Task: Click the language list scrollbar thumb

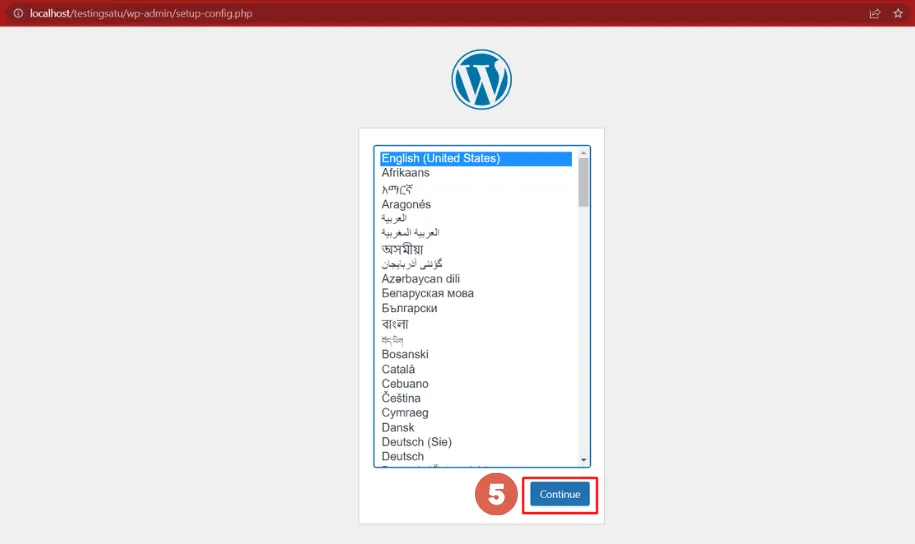Action: click(x=584, y=183)
